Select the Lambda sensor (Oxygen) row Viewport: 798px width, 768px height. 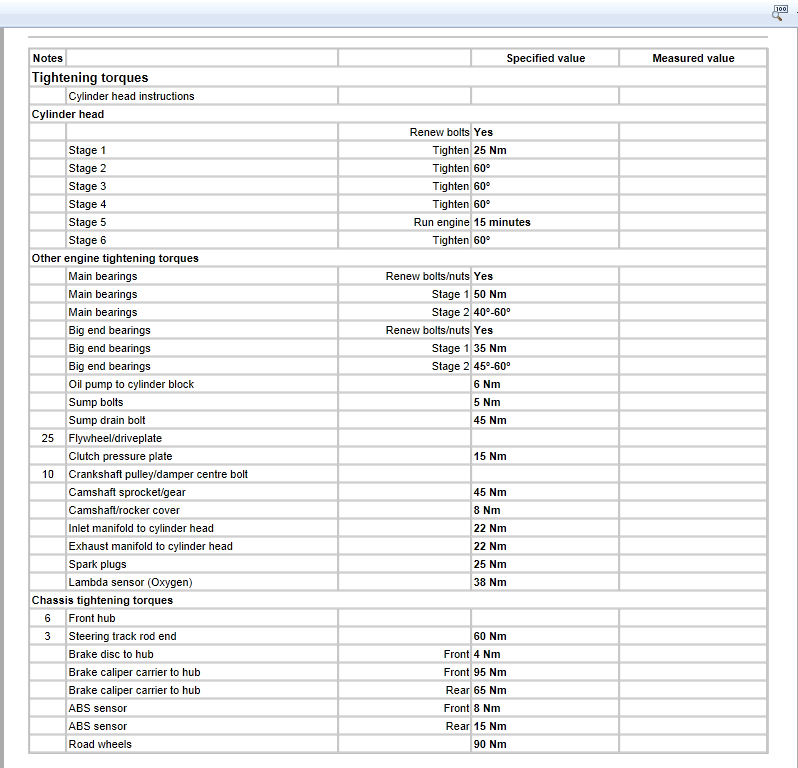click(130, 582)
